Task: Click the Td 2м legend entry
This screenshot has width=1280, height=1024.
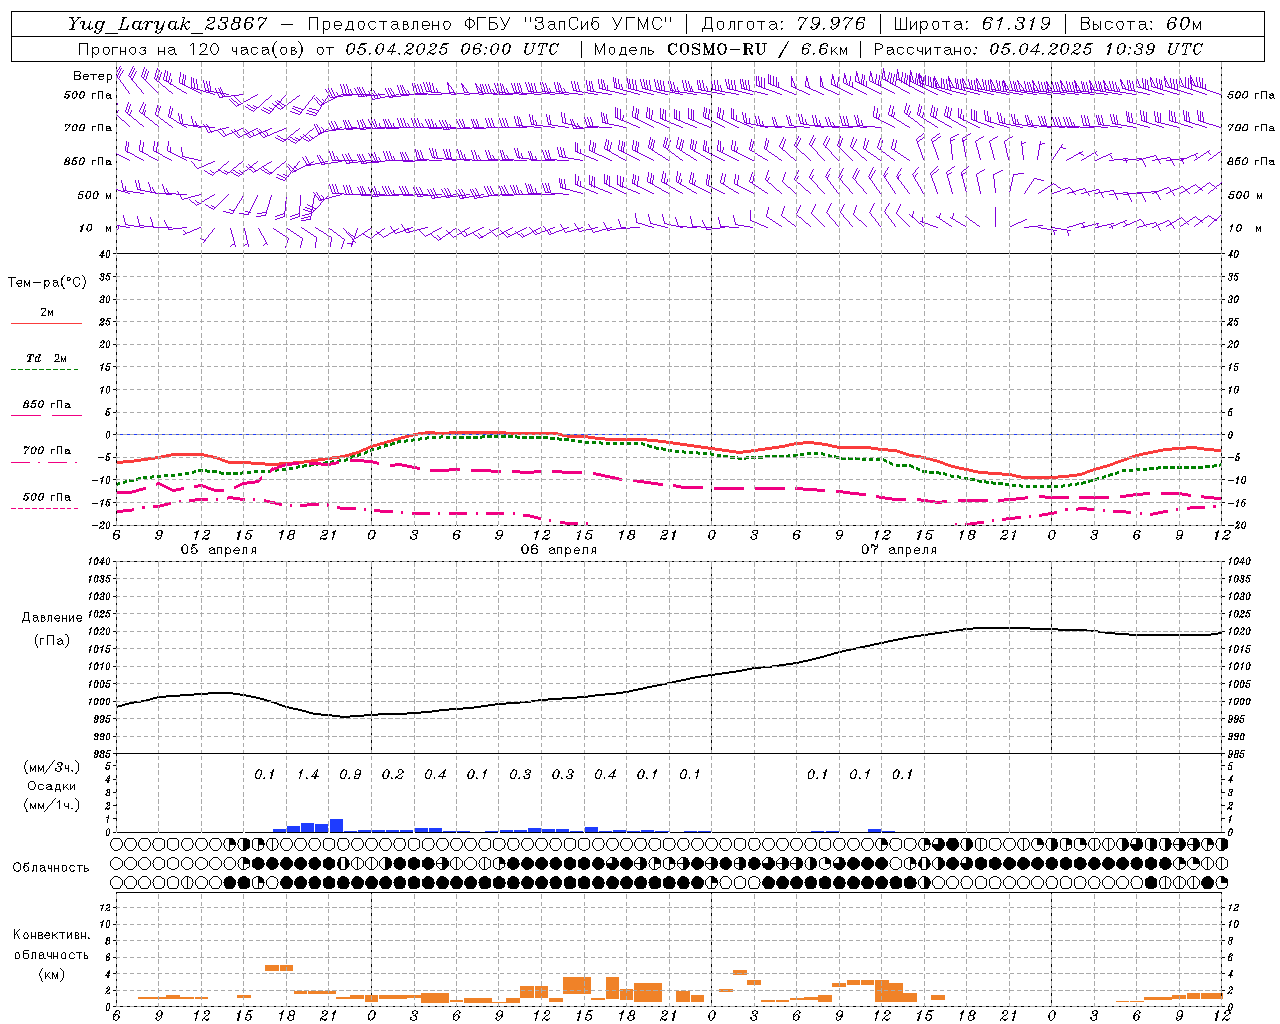Action: pos(46,358)
